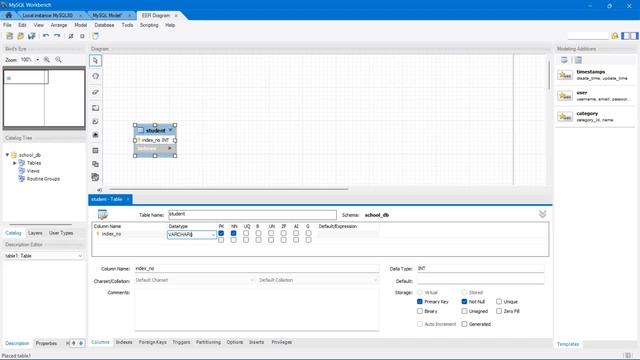
Task: Select the eraser tool
Action: pyautogui.click(x=96, y=92)
